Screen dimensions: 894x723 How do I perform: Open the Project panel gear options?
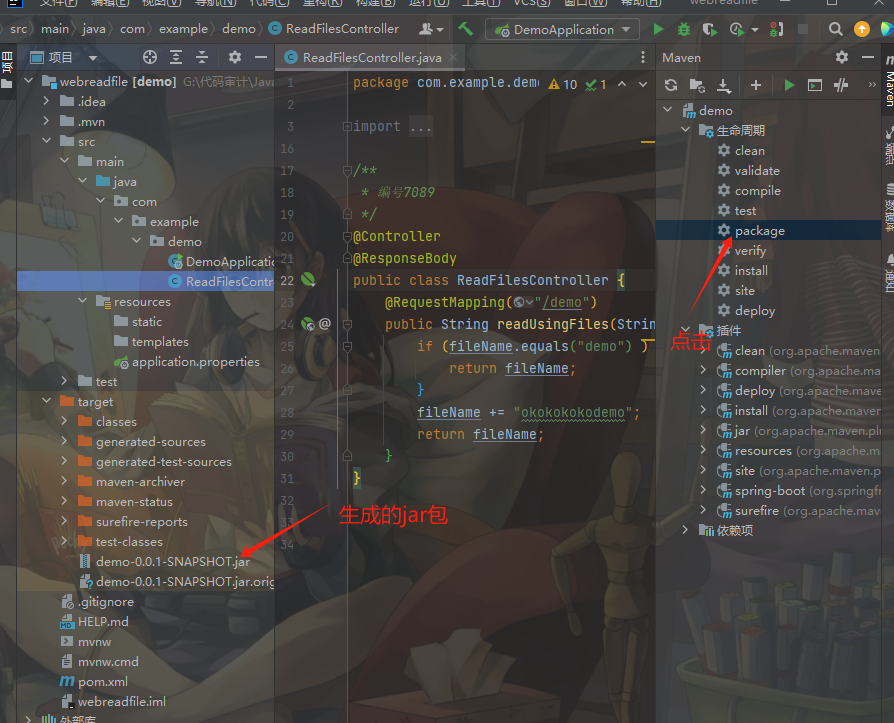pos(235,57)
